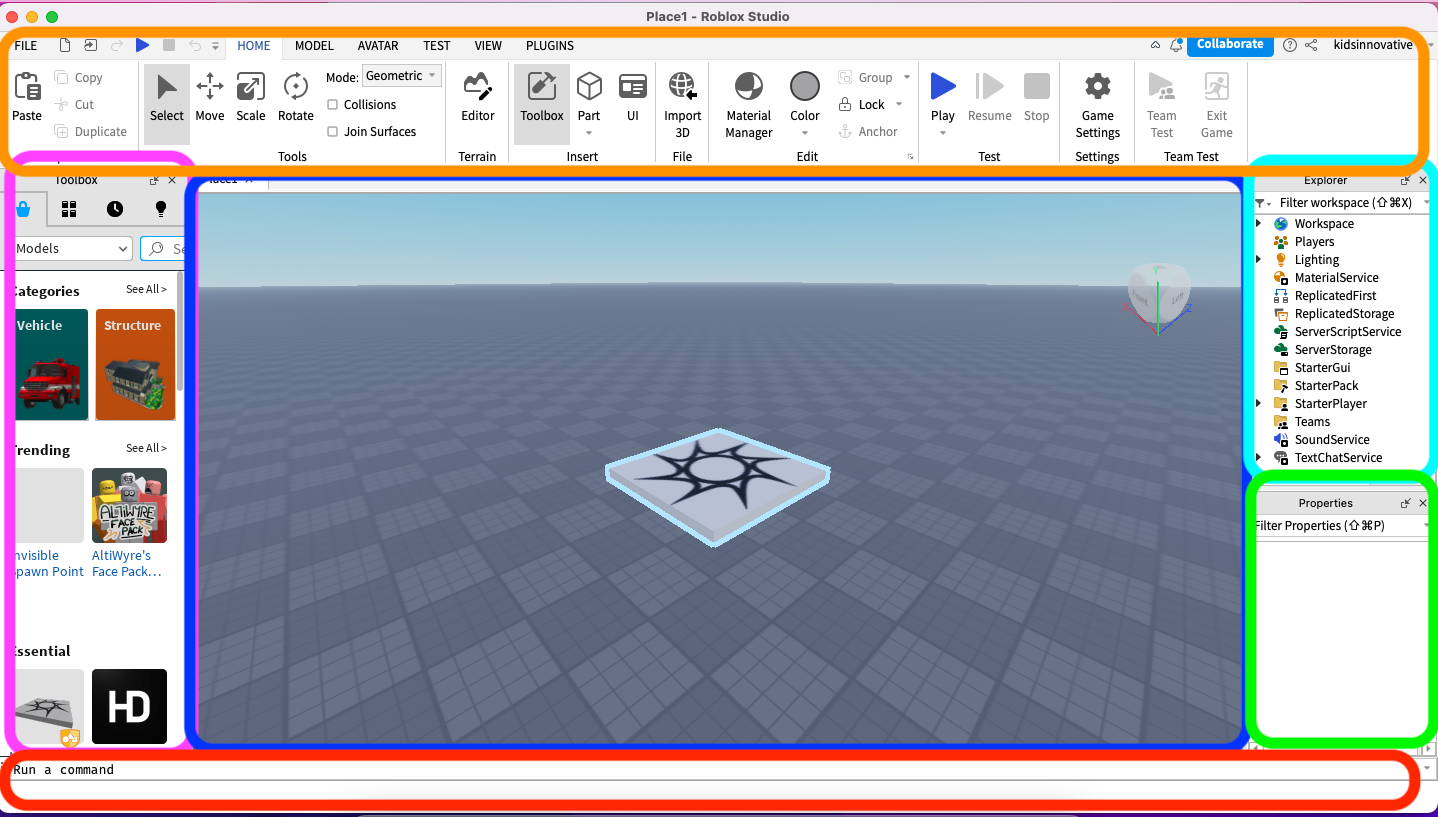Click the Cut button
1438x817 pixels.
tap(75, 105)
